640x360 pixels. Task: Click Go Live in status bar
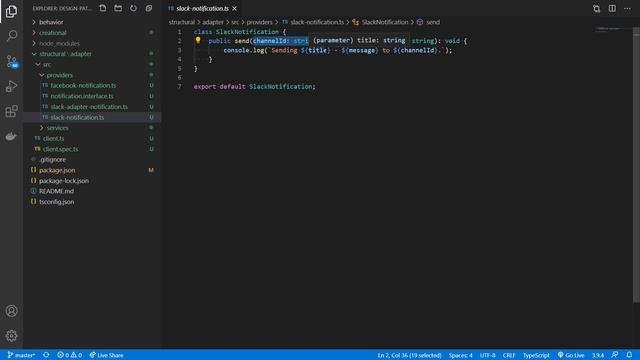[571, 355]
